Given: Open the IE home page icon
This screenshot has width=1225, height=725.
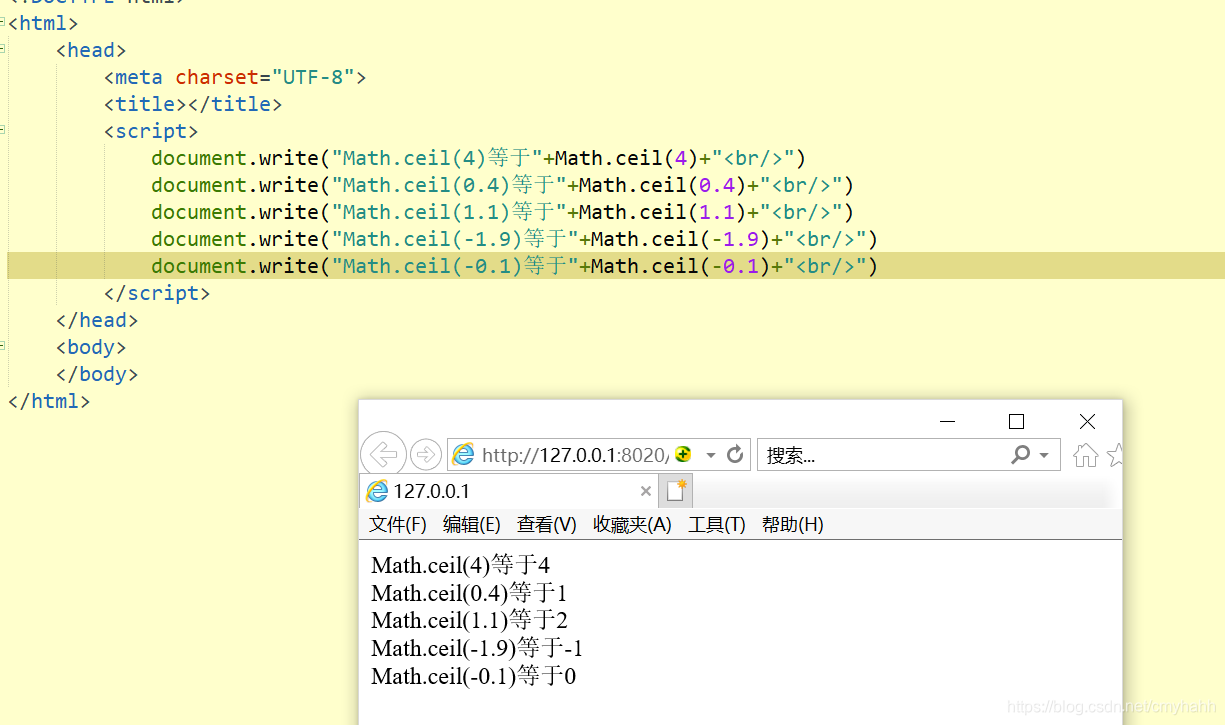Looking at the screenshot, I should pos(1085,456).
